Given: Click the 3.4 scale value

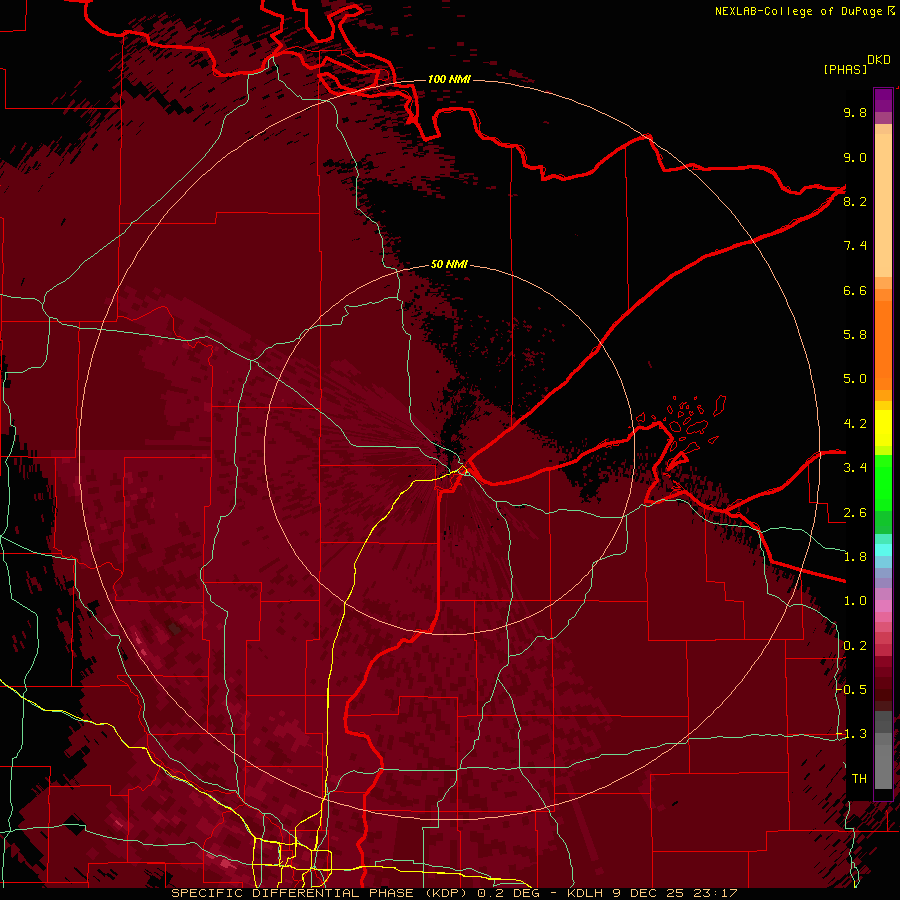Looking at the screenshot, I should [x=855, y=468].
